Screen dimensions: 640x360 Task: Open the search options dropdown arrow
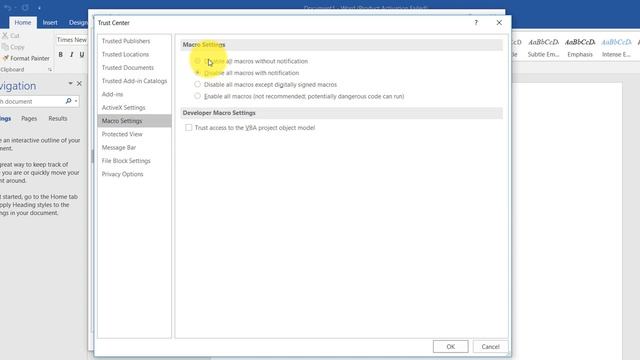click(76, 101)
